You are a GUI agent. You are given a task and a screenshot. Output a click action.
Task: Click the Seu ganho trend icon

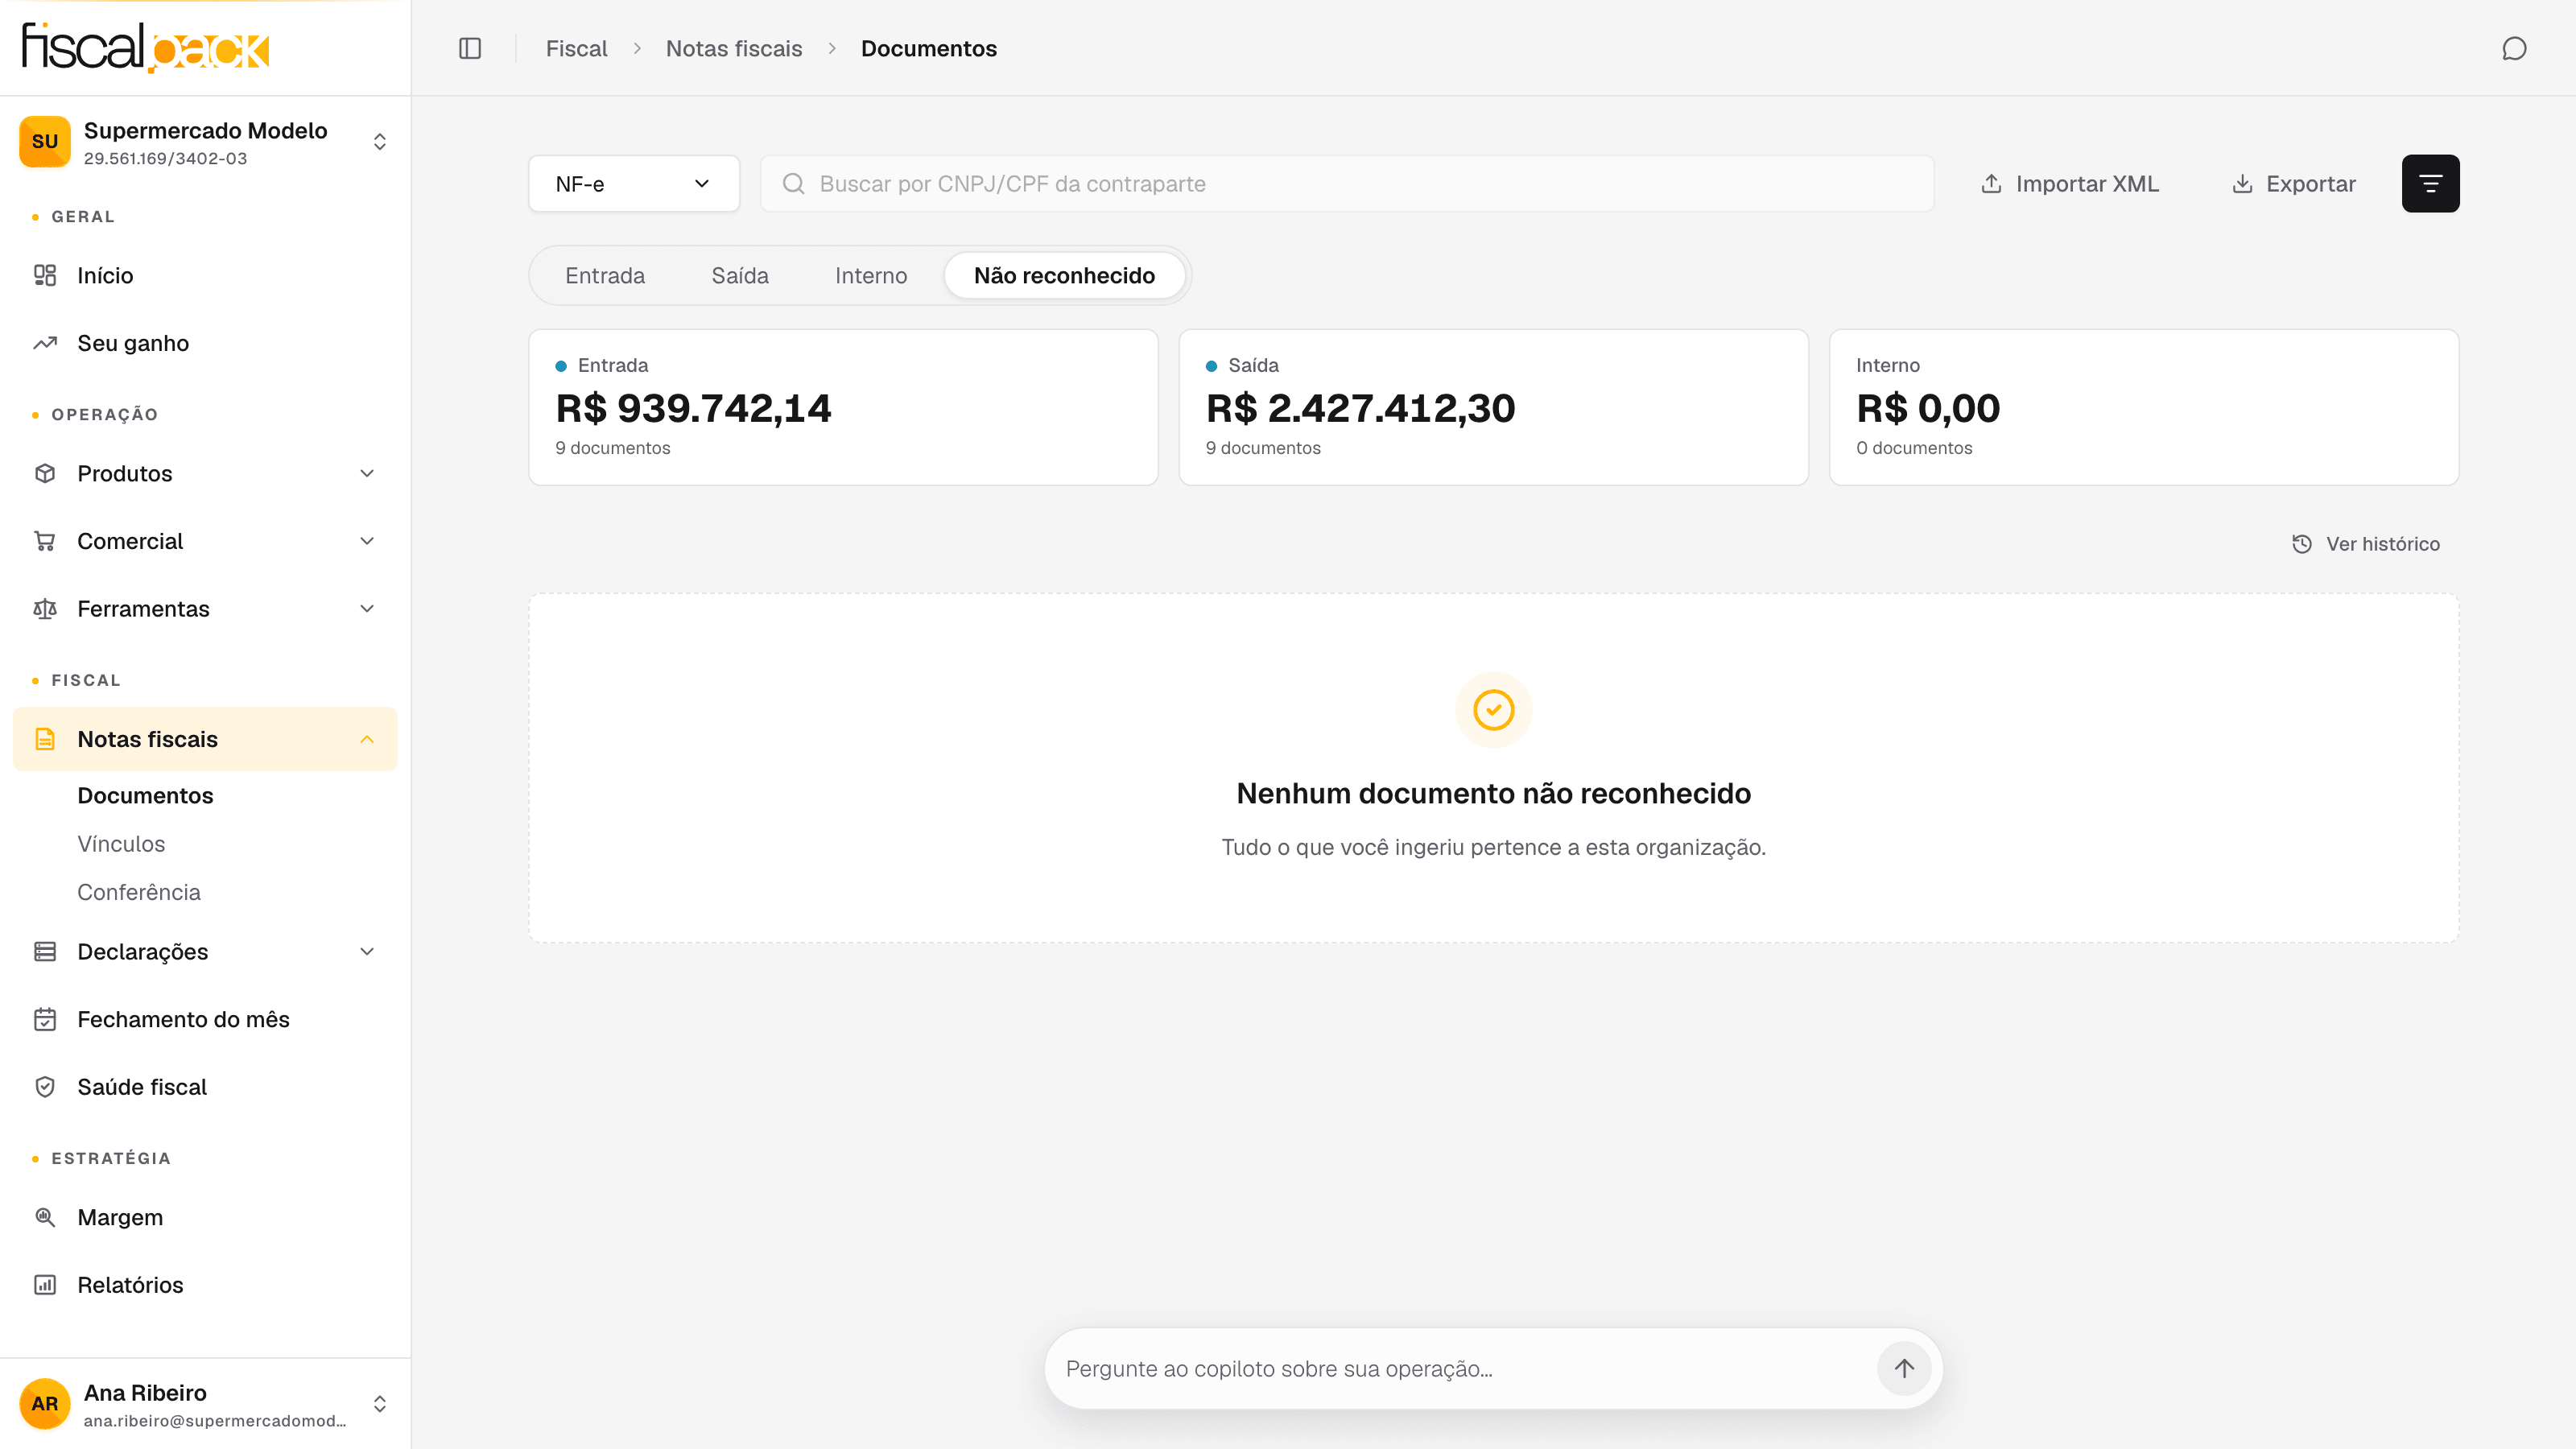[x=45, y=343]
